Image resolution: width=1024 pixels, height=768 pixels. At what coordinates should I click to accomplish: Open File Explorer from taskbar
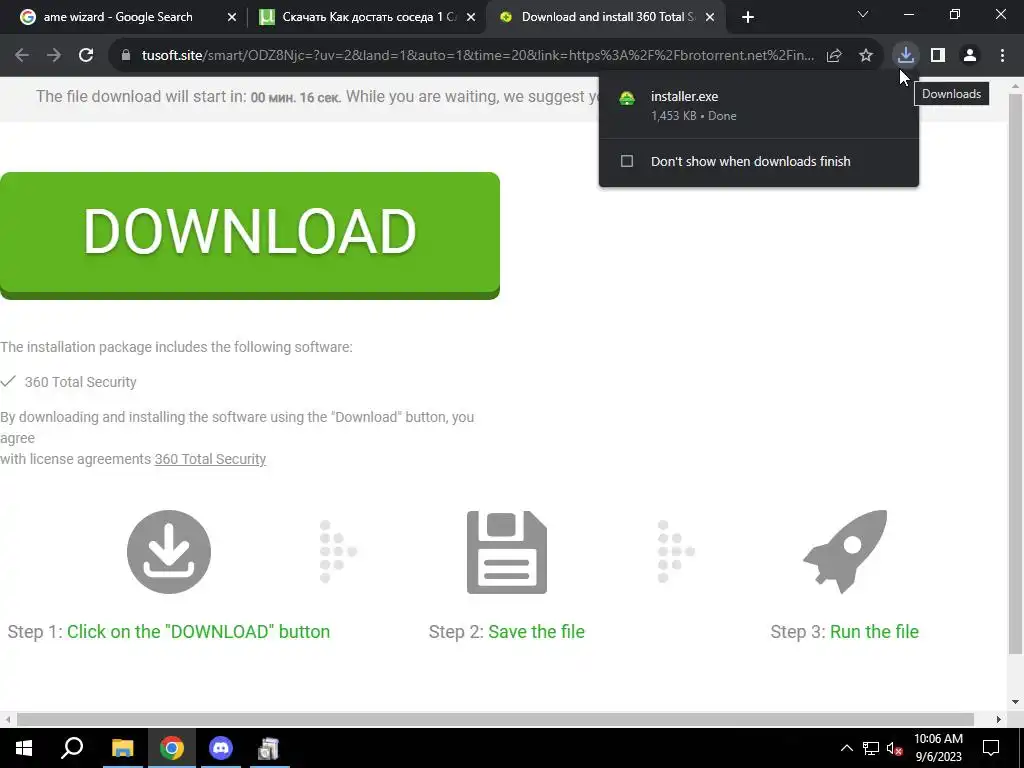pyautogui.click(x=122, y=748)
